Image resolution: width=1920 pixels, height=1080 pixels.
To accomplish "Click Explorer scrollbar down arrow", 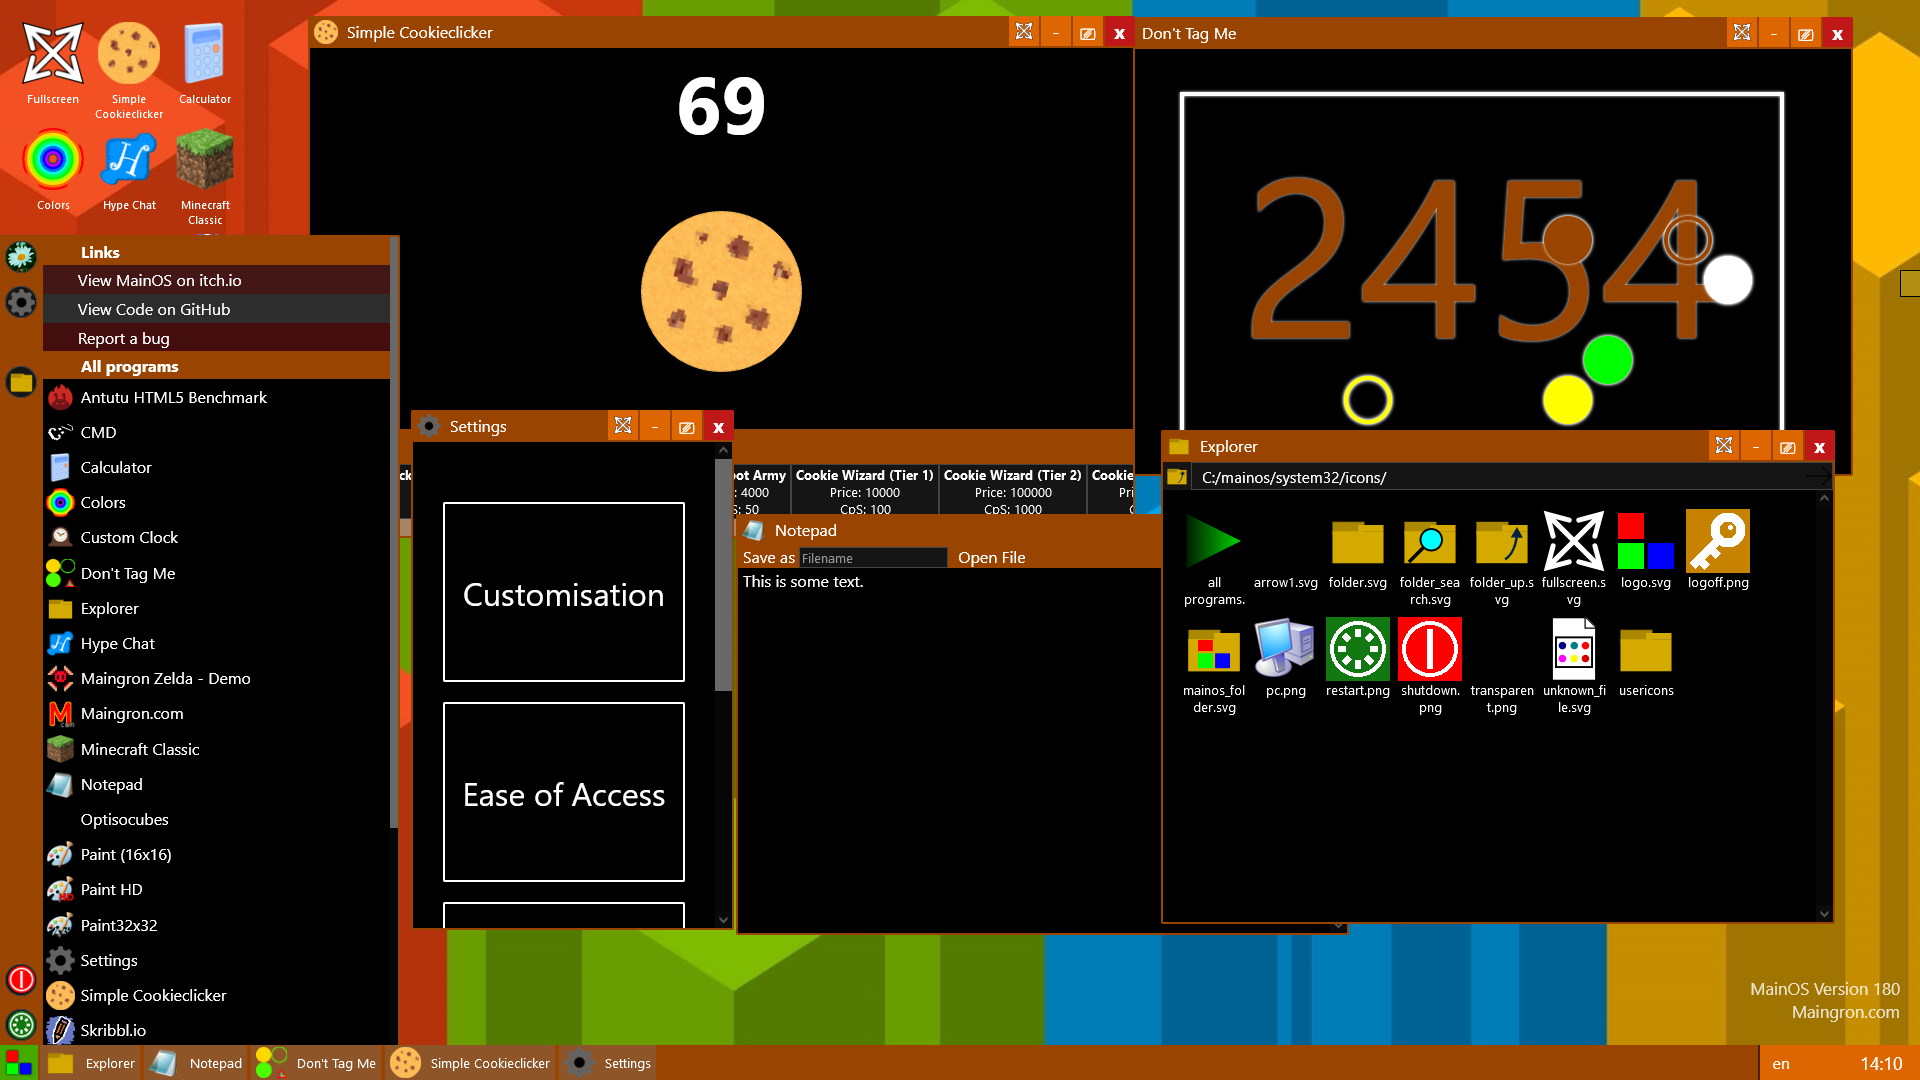I will coord(1824,913).
